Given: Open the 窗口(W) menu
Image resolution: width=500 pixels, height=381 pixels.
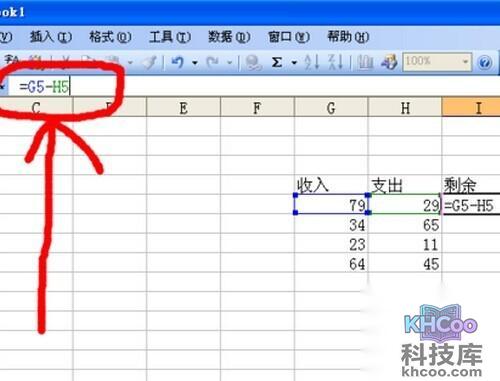Looking at the screenshot, I should point(289,37).
